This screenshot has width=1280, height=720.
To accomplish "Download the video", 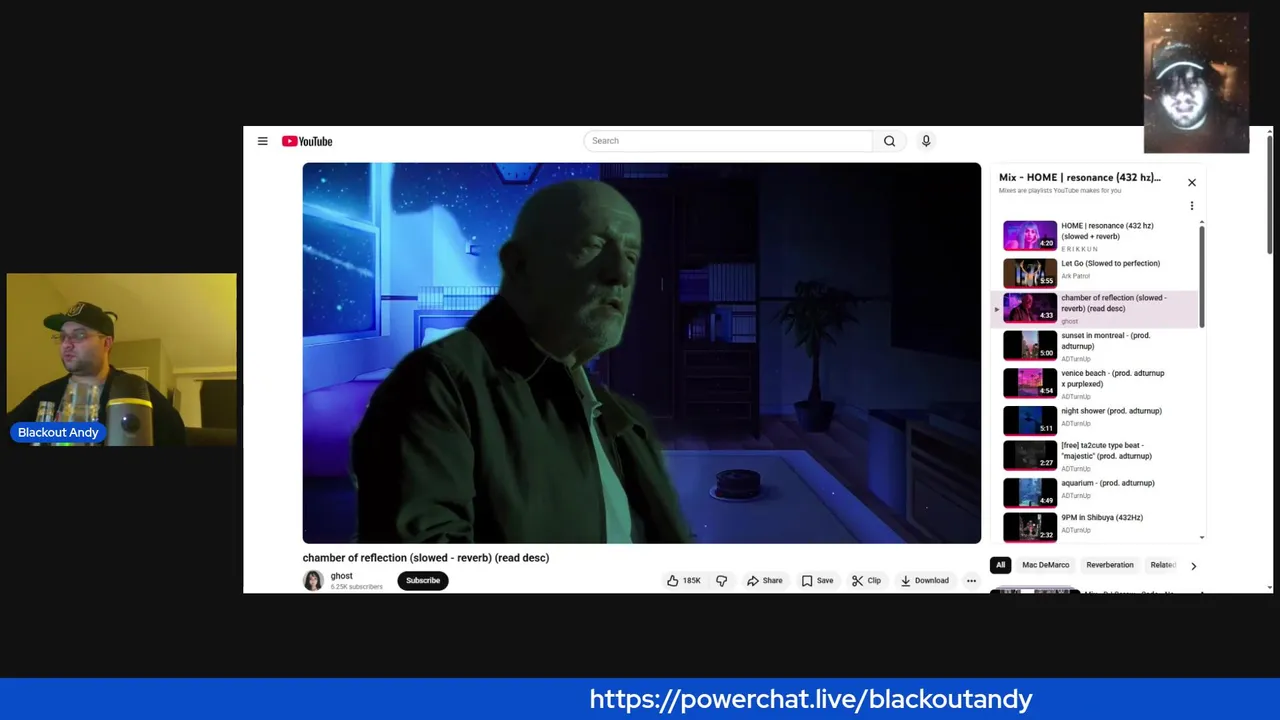I will coord(924,580).
